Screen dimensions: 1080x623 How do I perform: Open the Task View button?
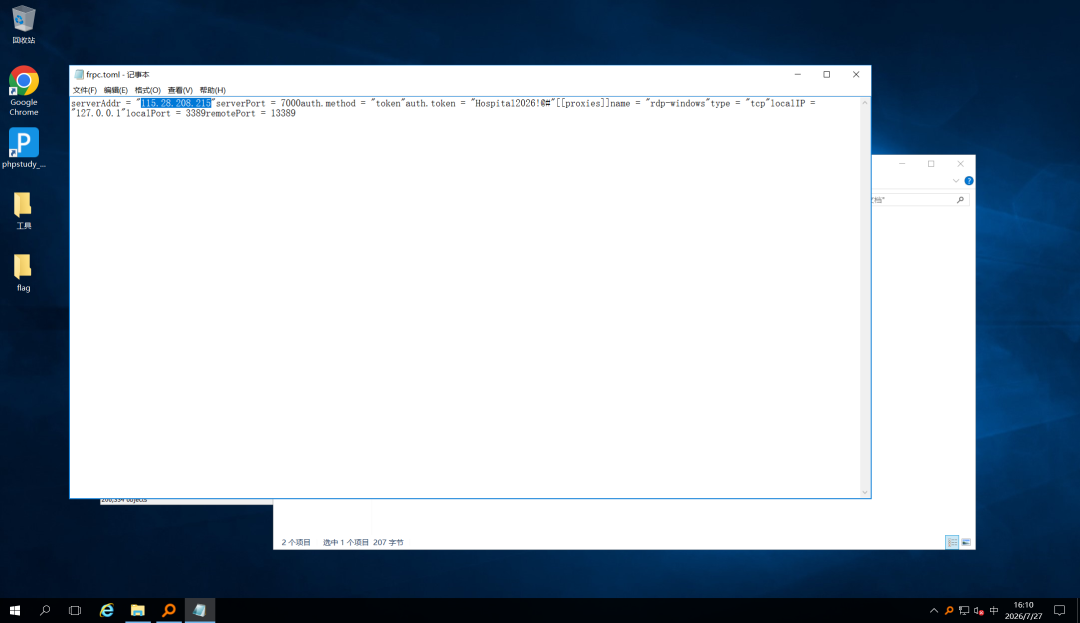[75, 611]
